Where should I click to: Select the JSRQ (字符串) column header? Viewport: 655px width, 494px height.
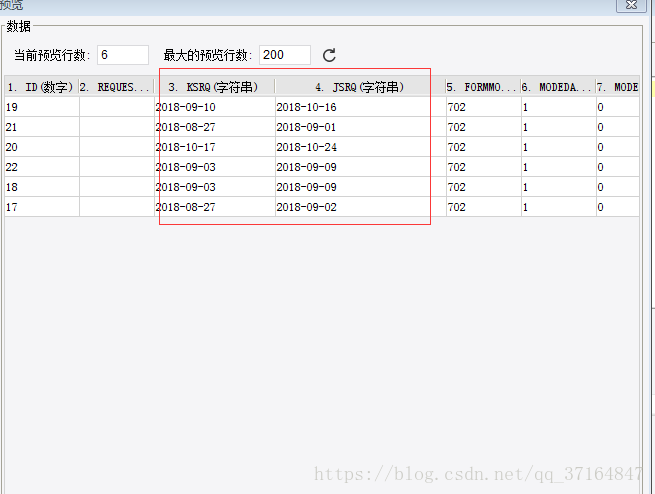click(x=360, y=87)
